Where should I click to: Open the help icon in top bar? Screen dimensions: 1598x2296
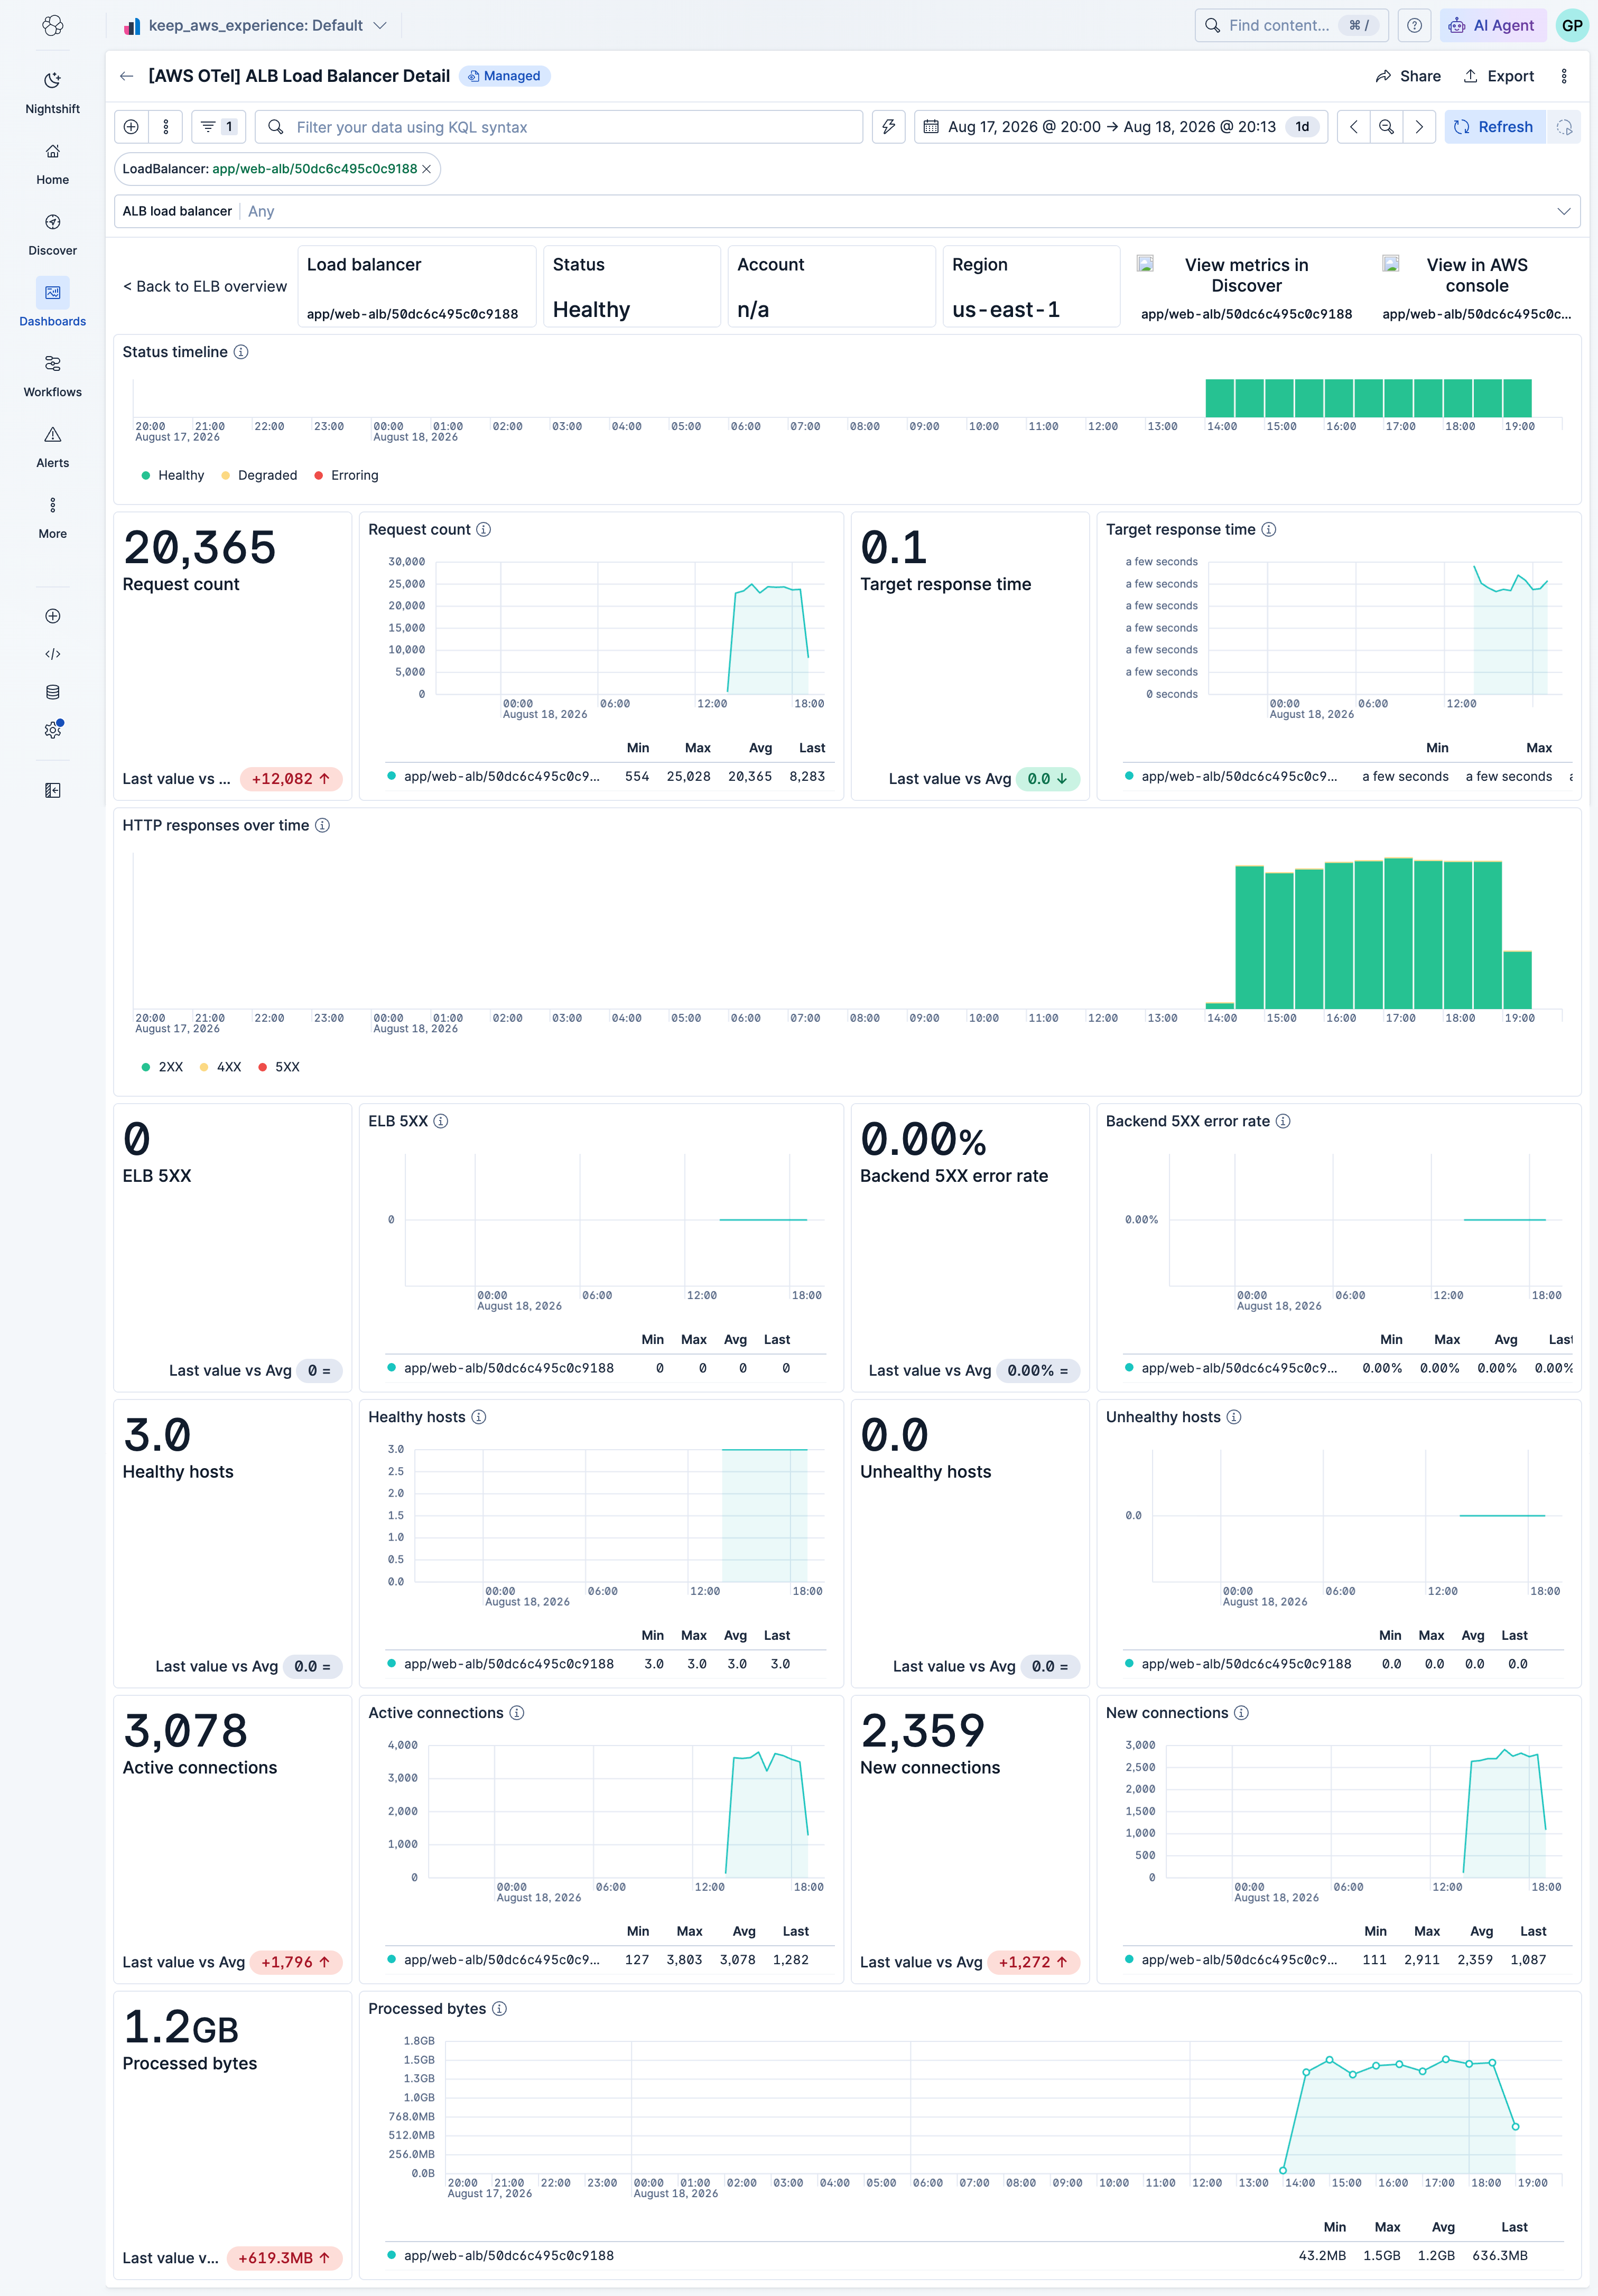1414,25
